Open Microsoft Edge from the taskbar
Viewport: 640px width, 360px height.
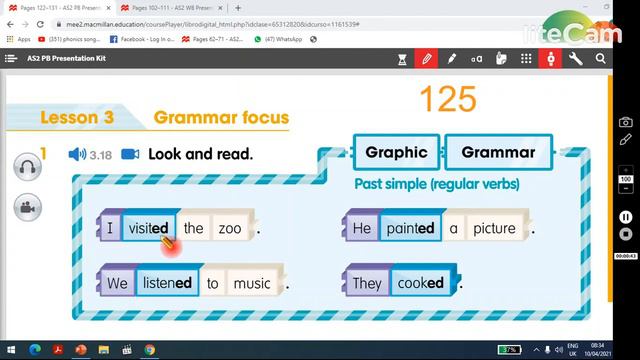[x=35, y=350]
